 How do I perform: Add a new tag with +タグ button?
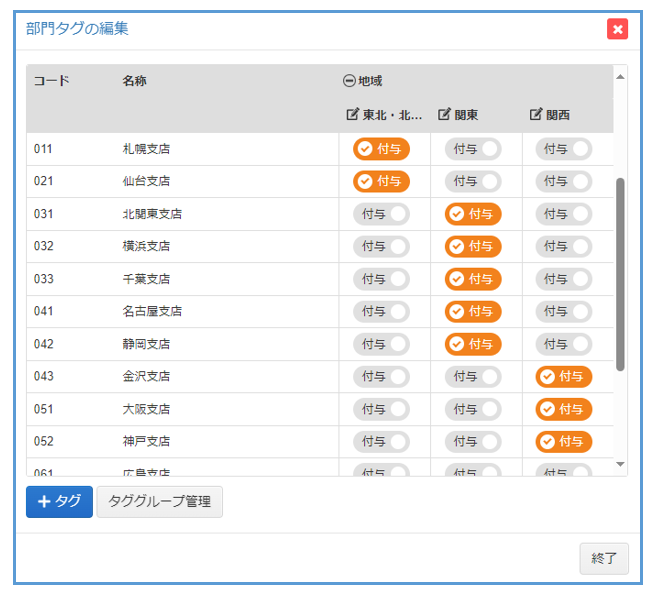pos(59,502)
